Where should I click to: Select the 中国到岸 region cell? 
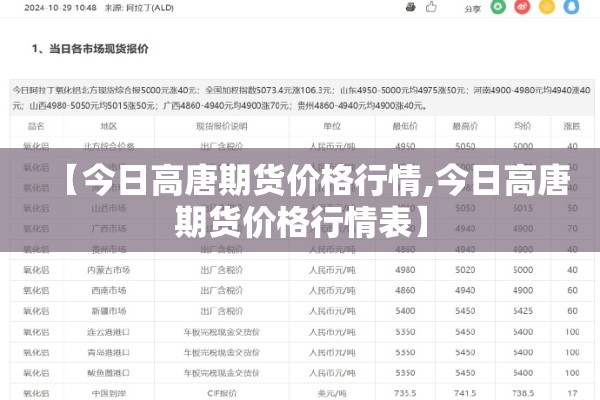click(109, 393)
